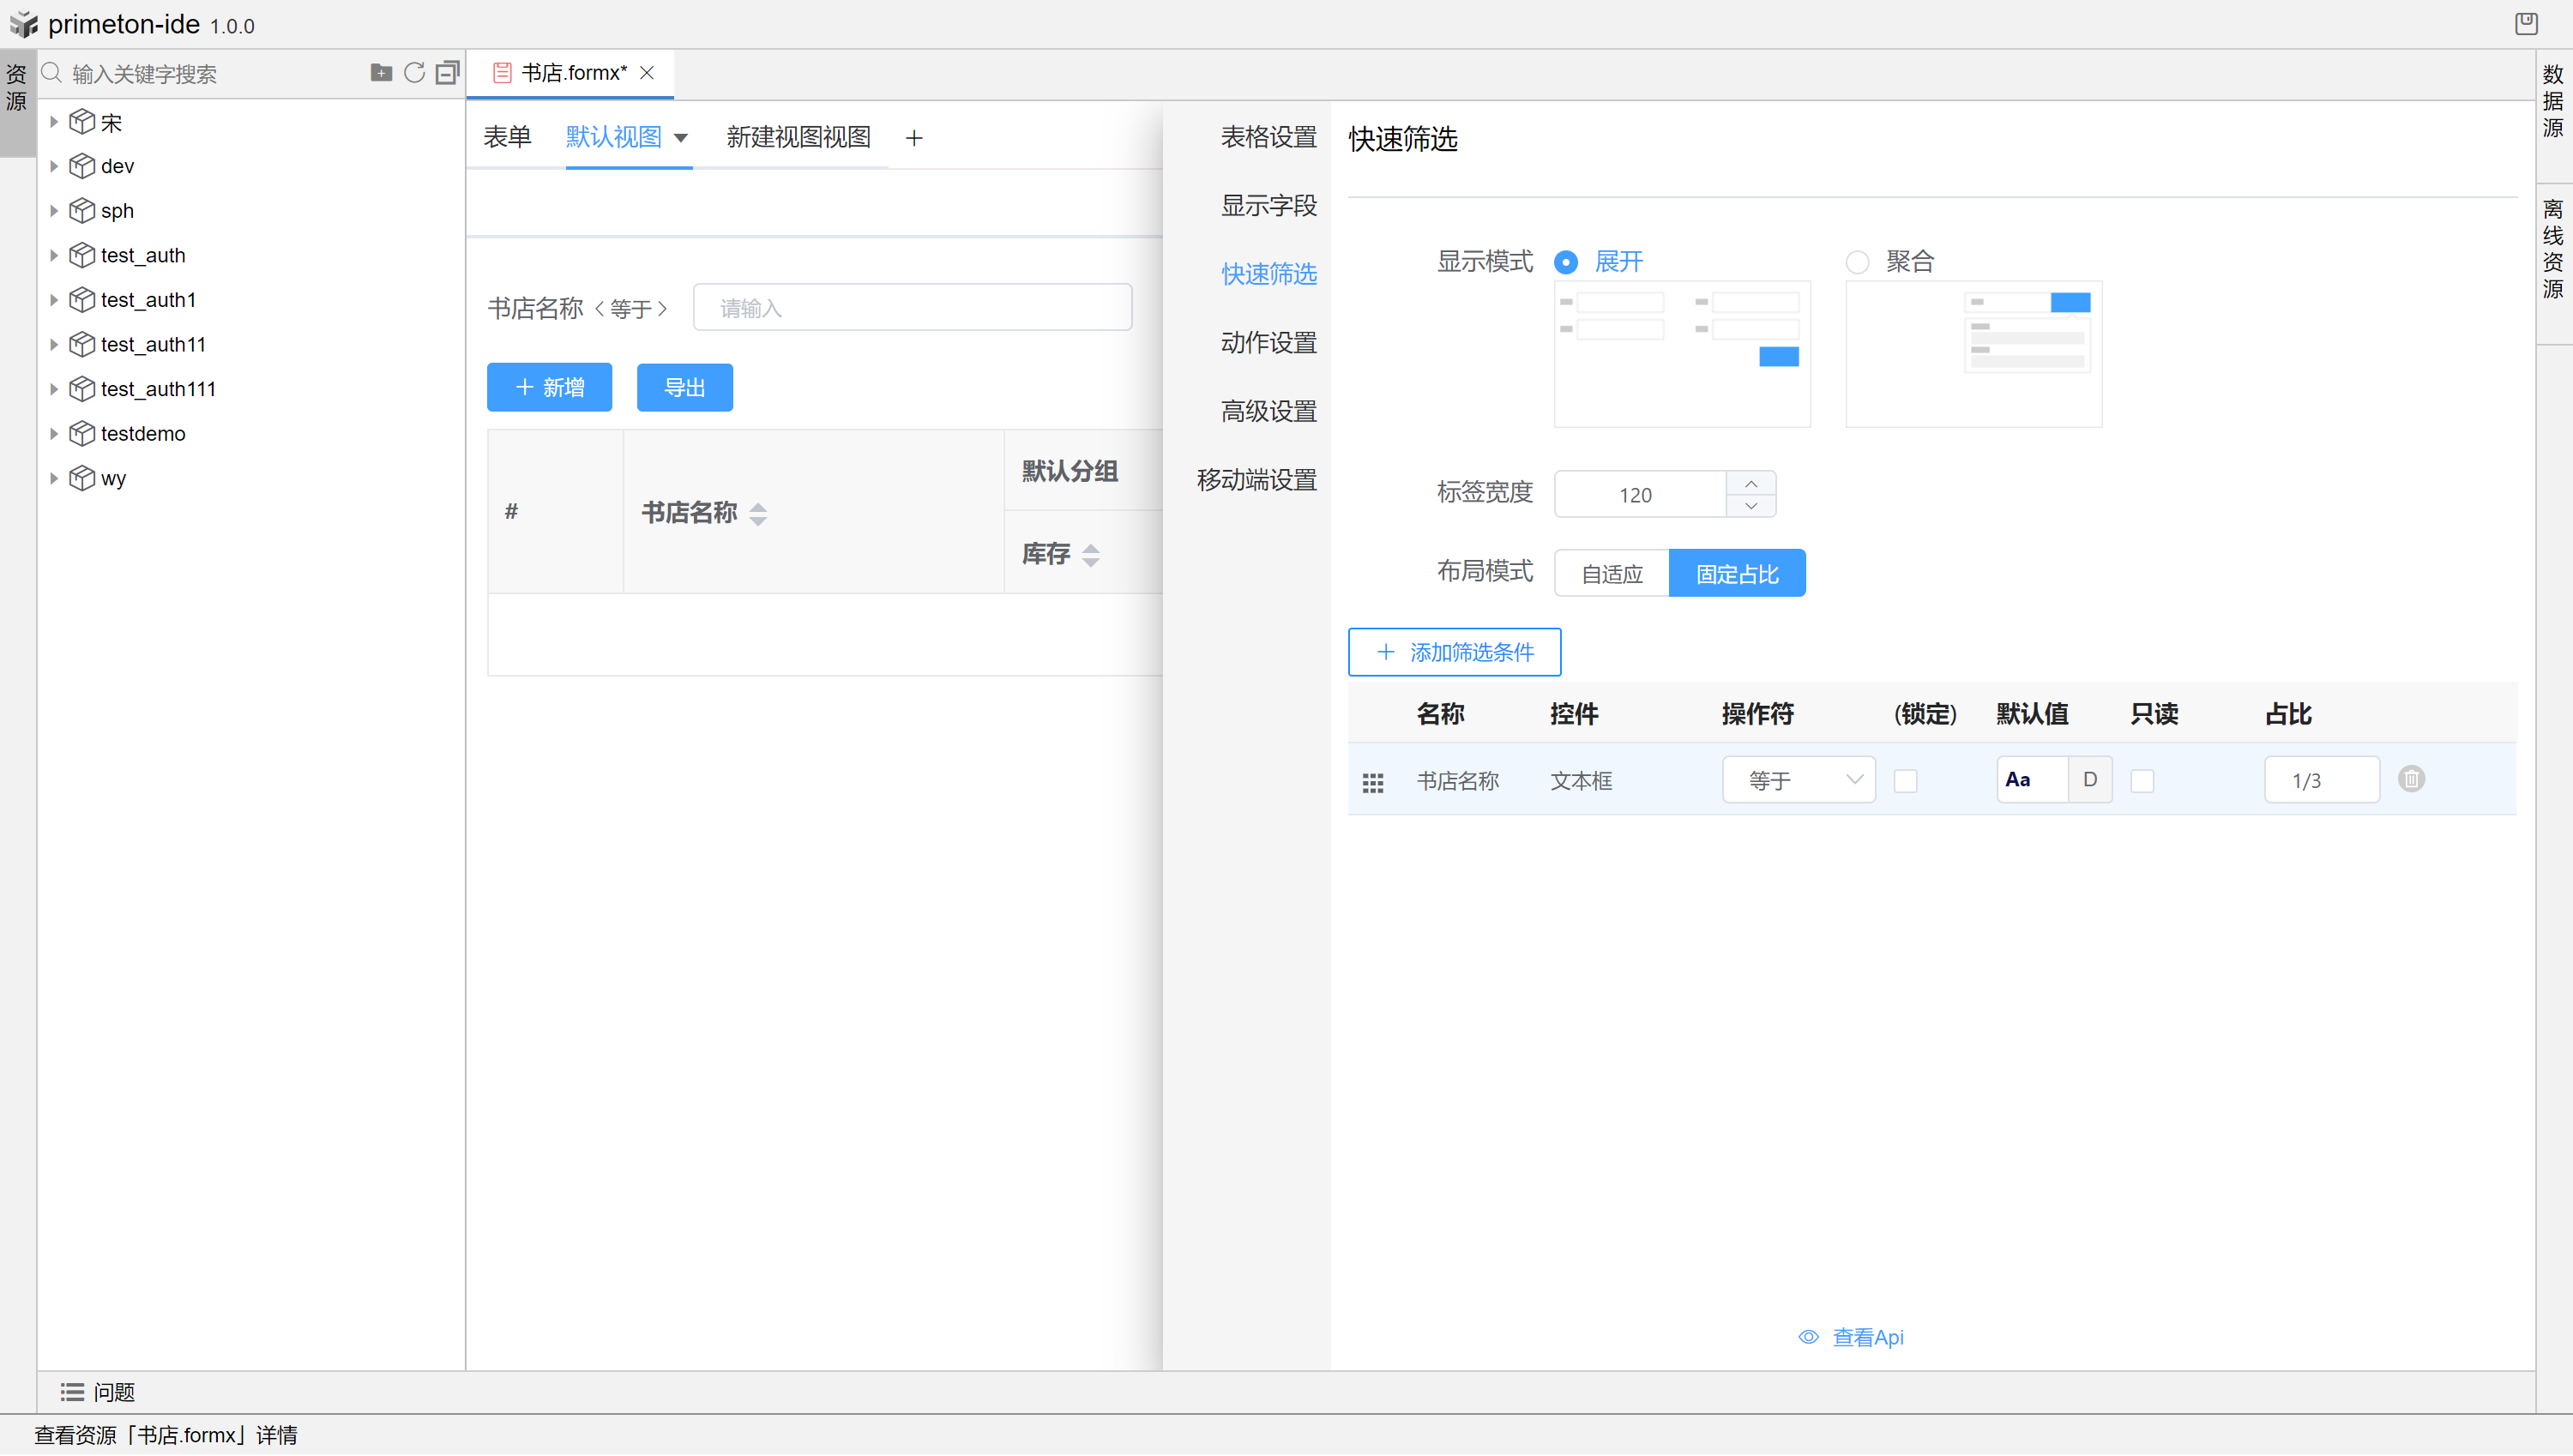Open 动作设置 settings section
Viewport: 2573px width, 1456px height.
1268,343
